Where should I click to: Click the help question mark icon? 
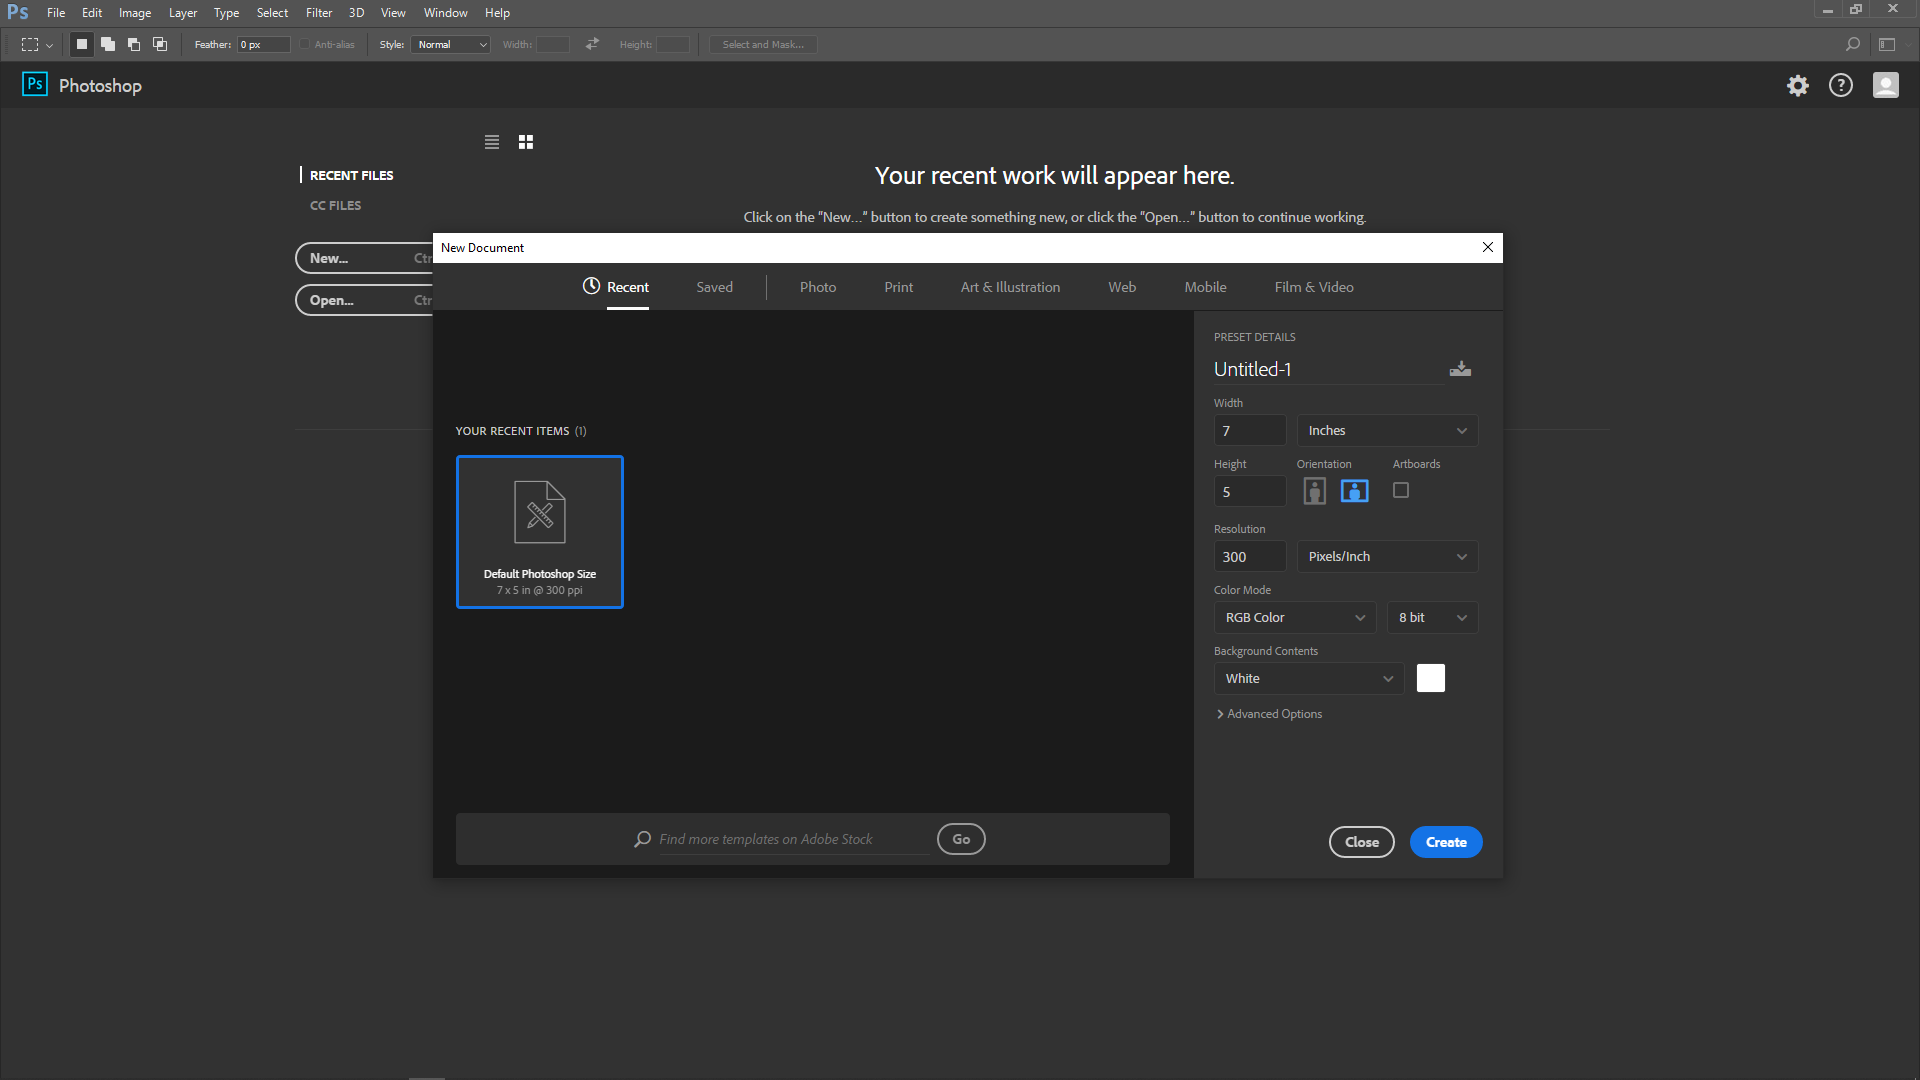(1840, 86)
